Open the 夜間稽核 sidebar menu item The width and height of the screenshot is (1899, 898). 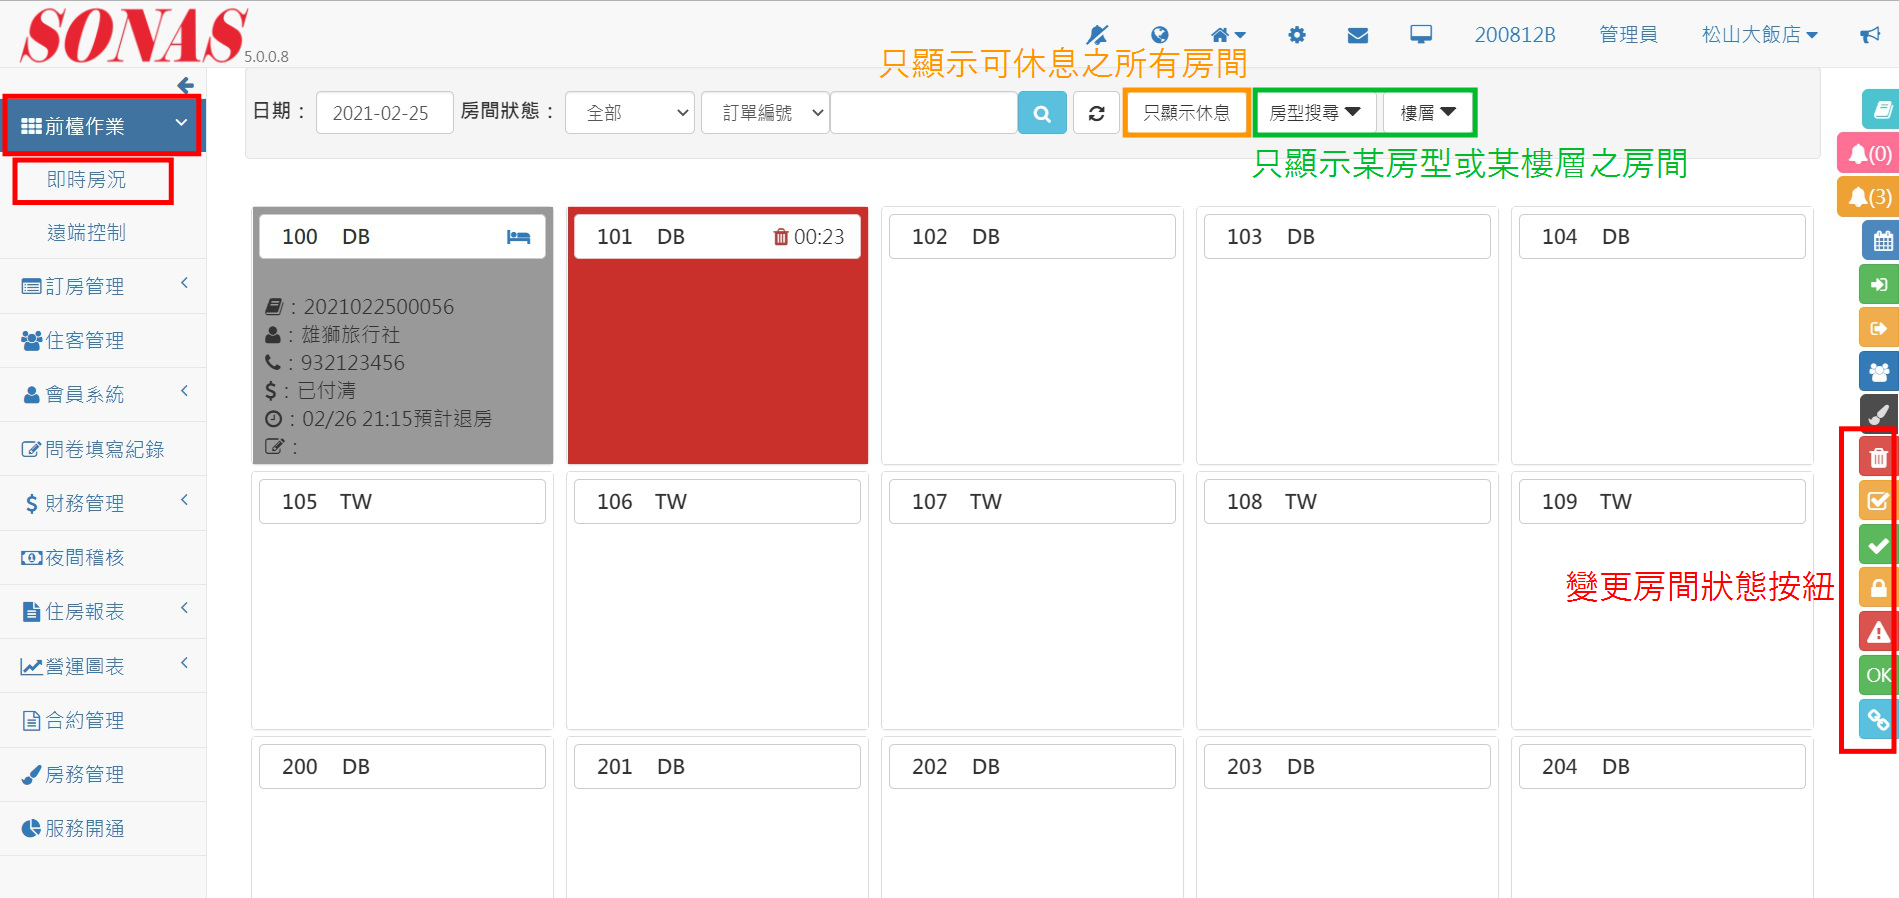[85, 558]
